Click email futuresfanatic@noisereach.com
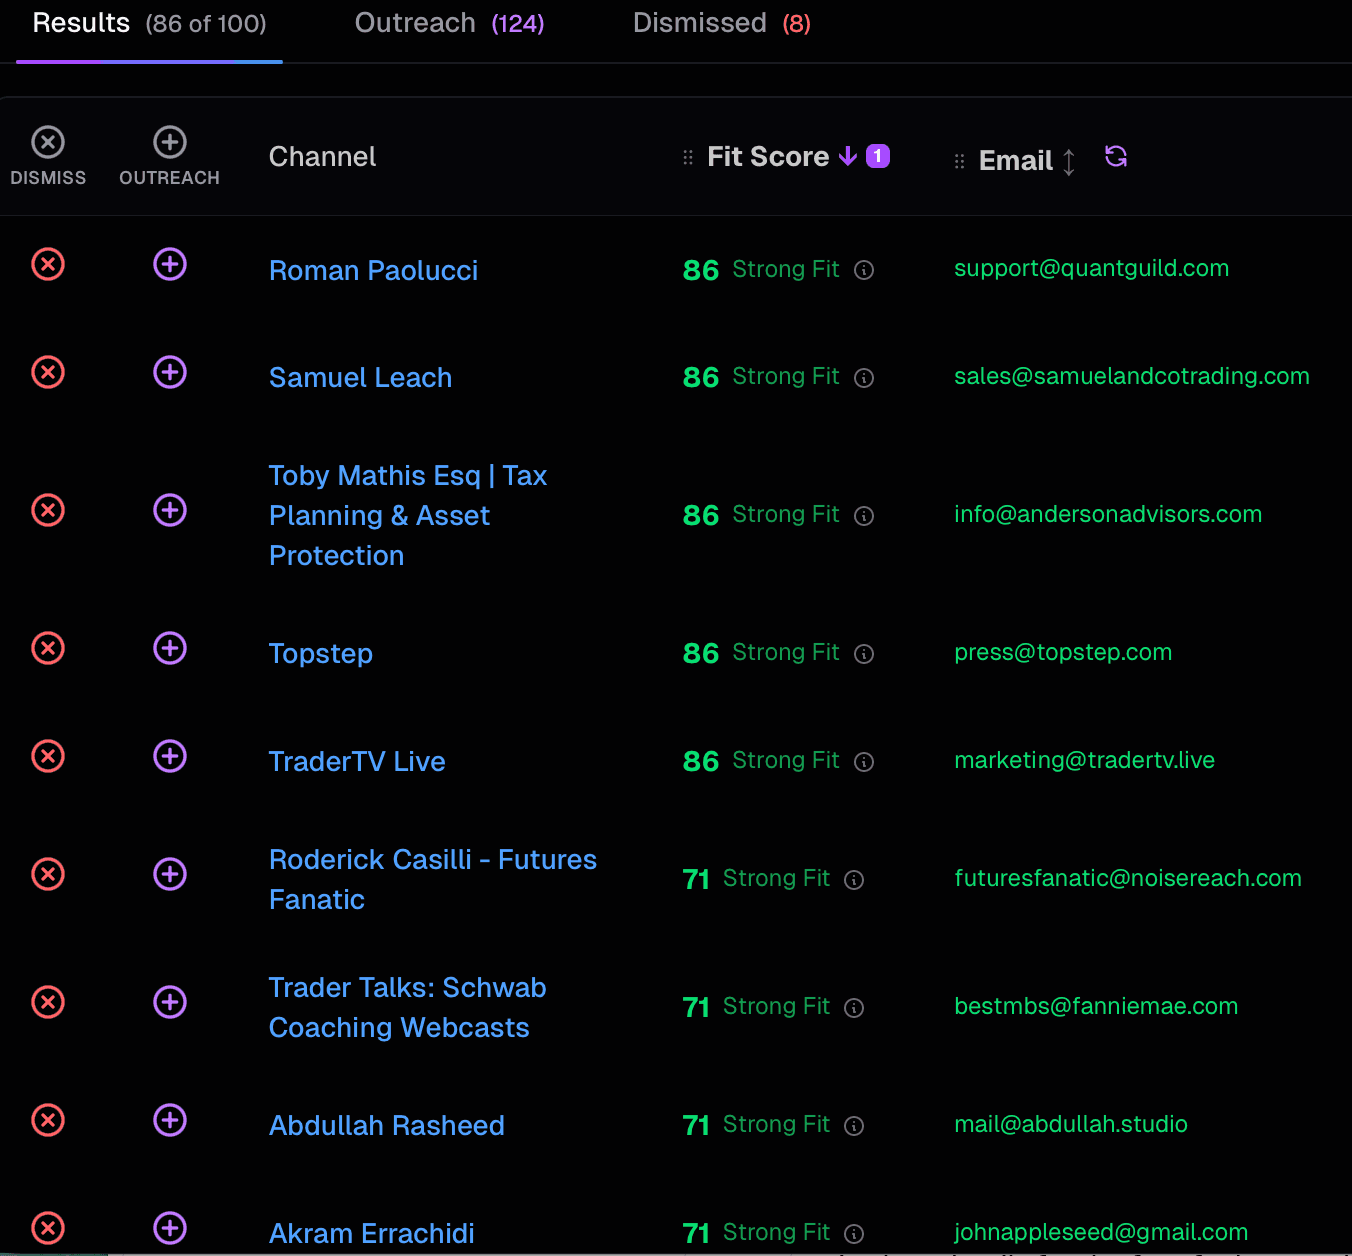Image resolution: width=1352 pixels, height=1256 pixels. [1128, 879]
